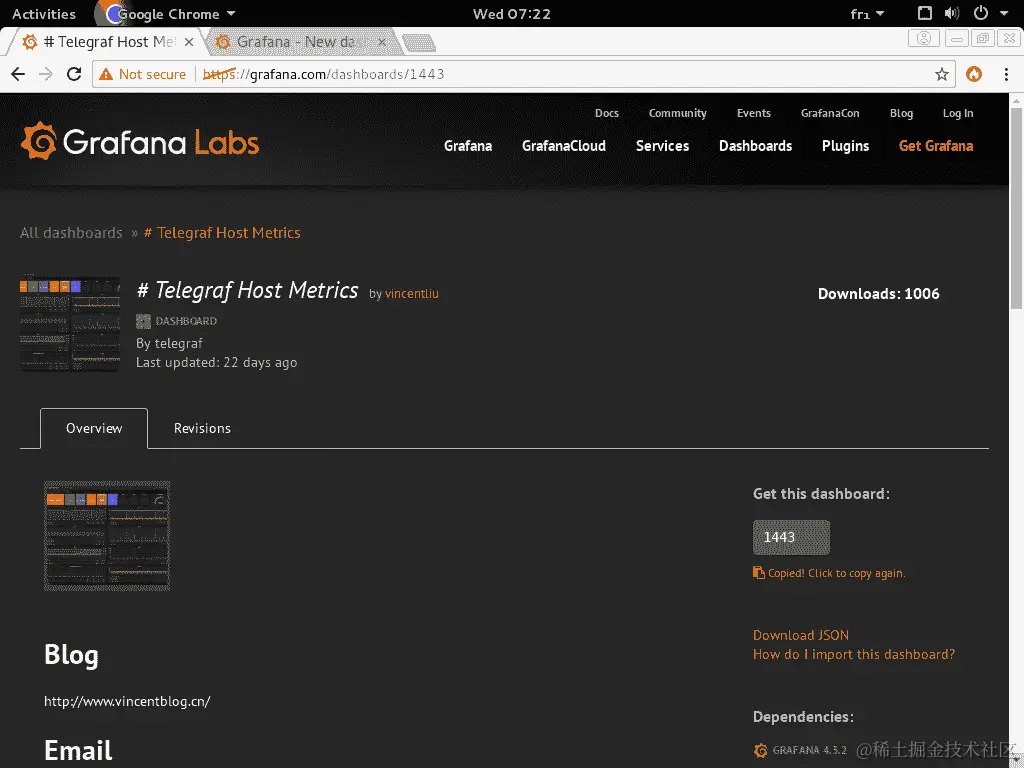Screen dimensions: 1024x768
Task: Open the Grafana nav menu item
Action: coord(468,146)
